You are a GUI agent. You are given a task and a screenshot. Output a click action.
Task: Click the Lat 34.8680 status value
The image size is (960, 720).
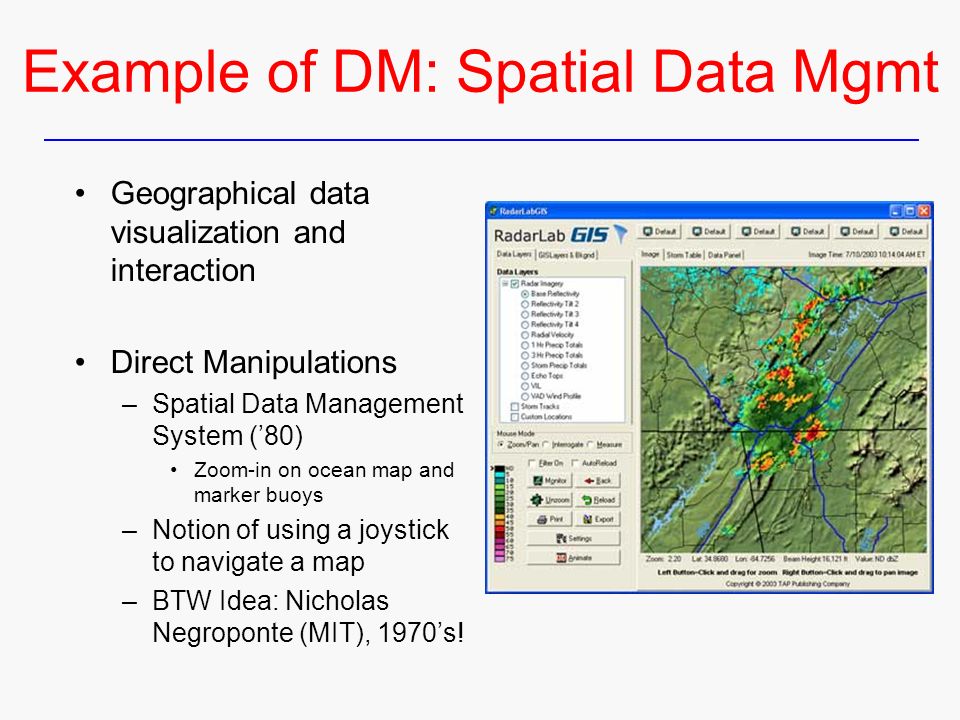coord(710,559)
